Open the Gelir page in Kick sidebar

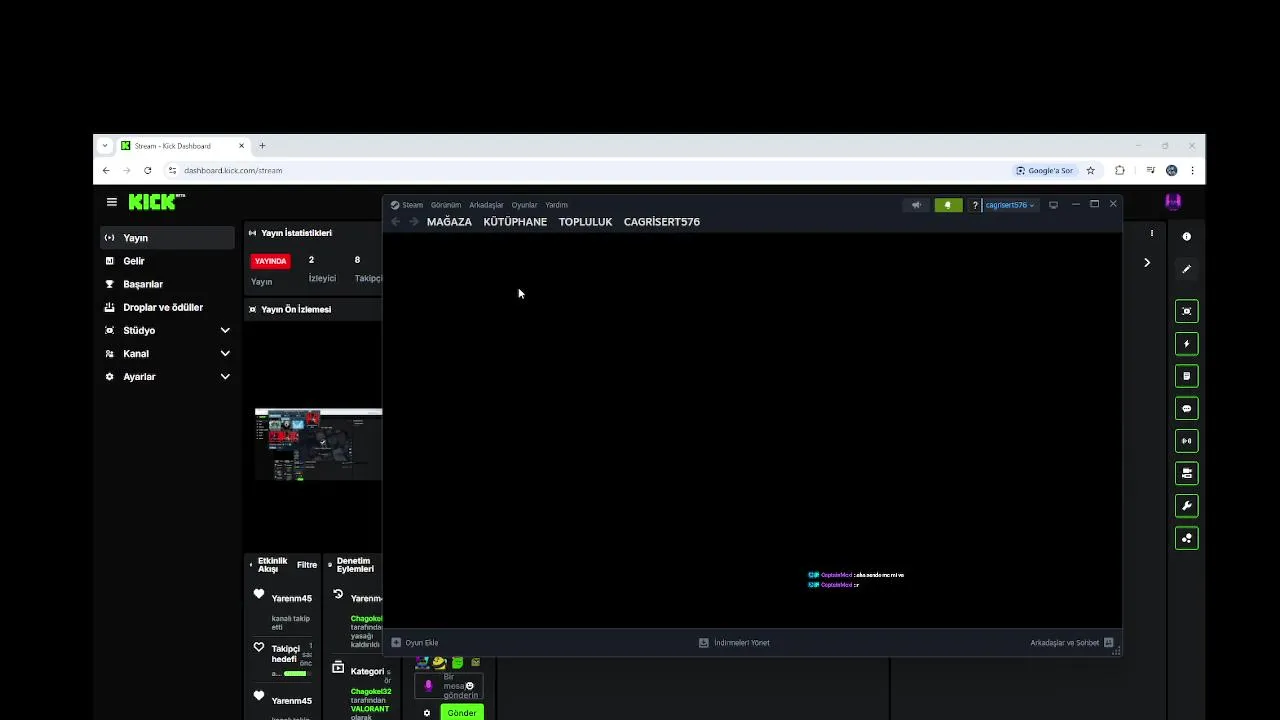(168, 261)
